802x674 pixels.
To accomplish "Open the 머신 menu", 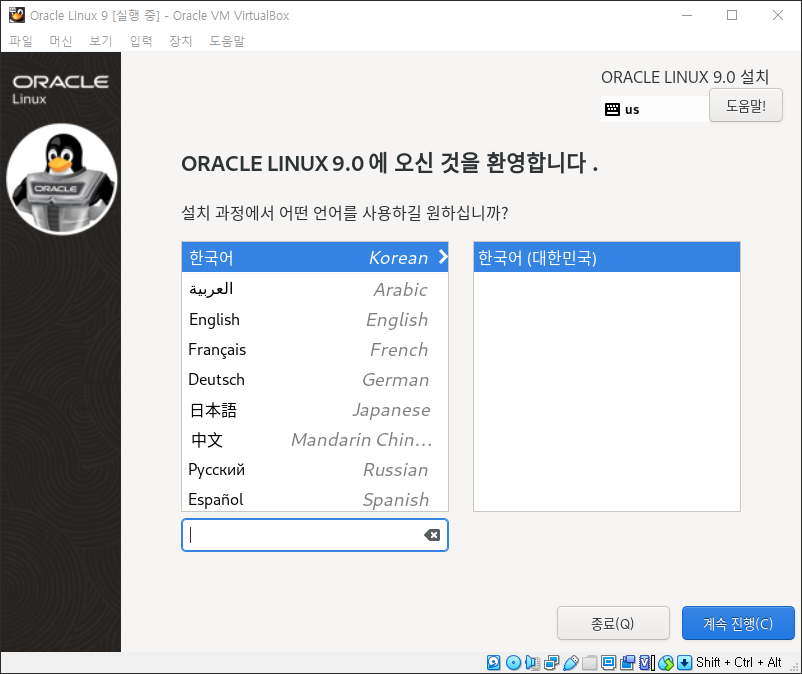I will 60,41.
